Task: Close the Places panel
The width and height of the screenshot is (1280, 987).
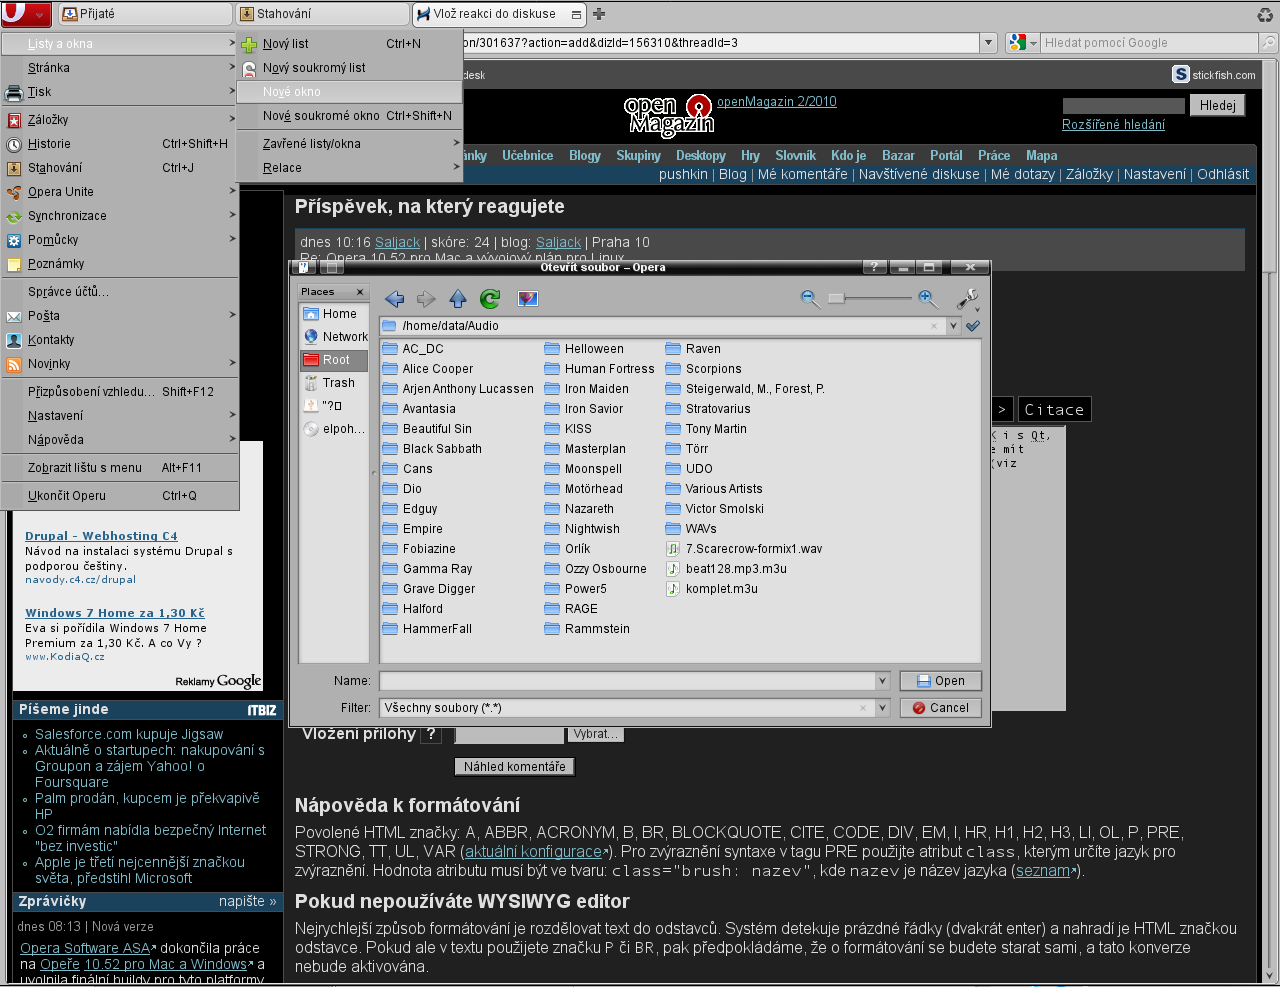Action: pos(360,292)
